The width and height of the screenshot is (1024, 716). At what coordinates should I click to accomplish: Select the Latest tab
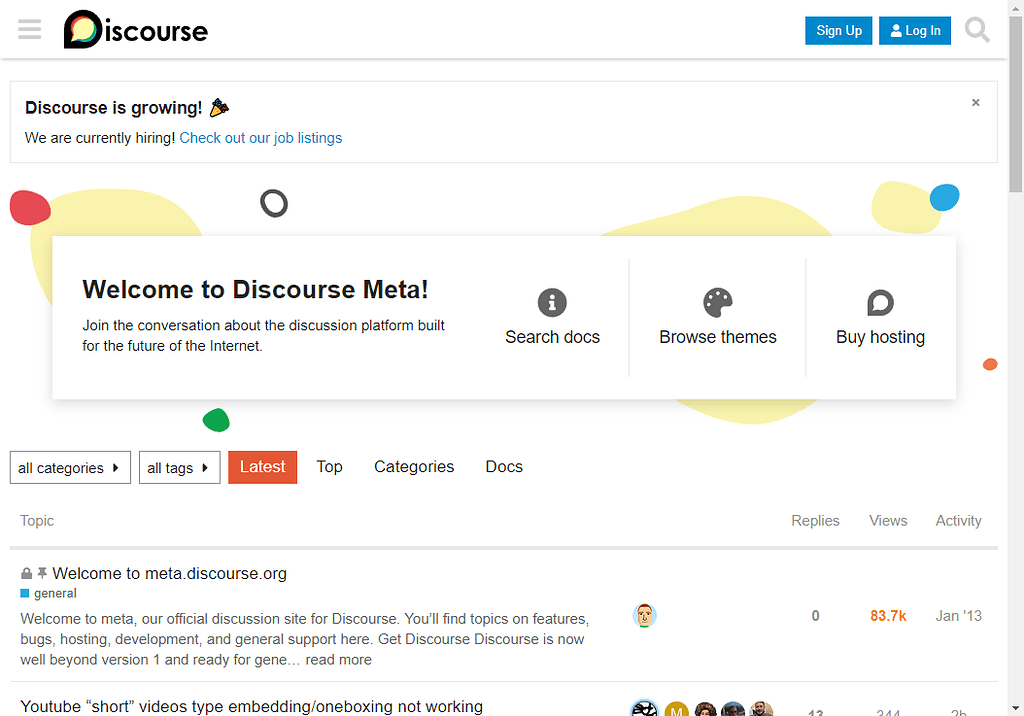coord(263,467)
